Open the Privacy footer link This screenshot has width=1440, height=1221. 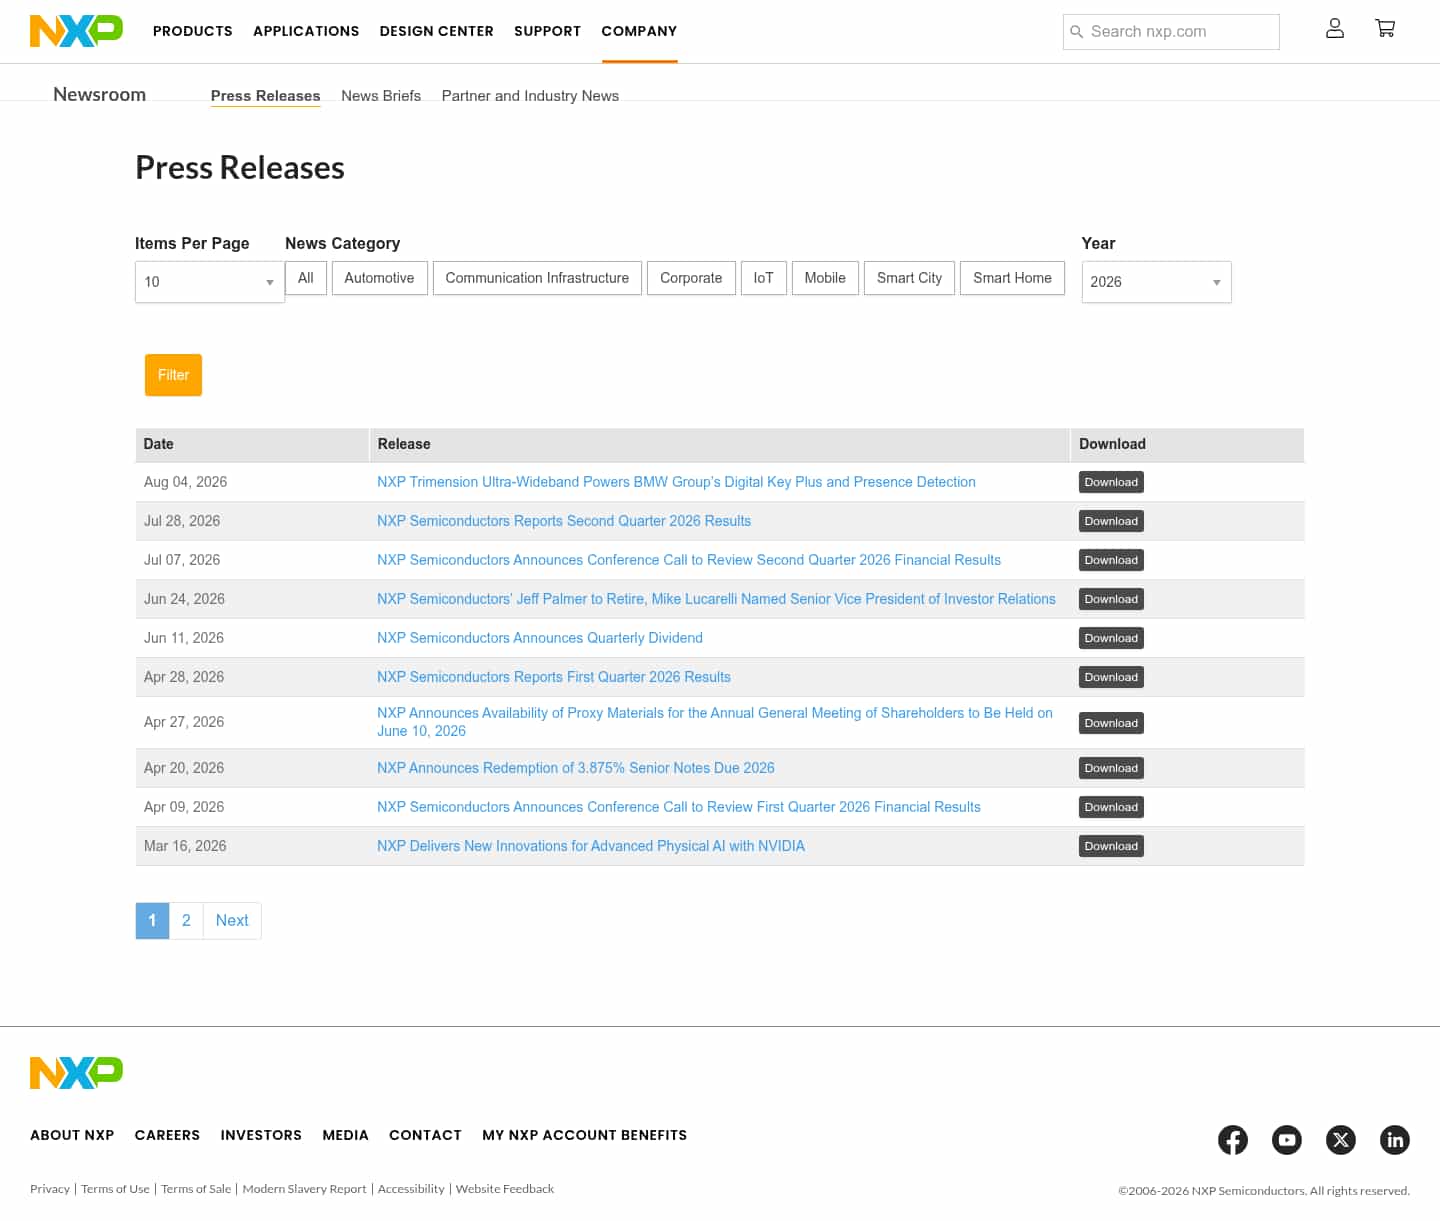[x=50, y=1189]
